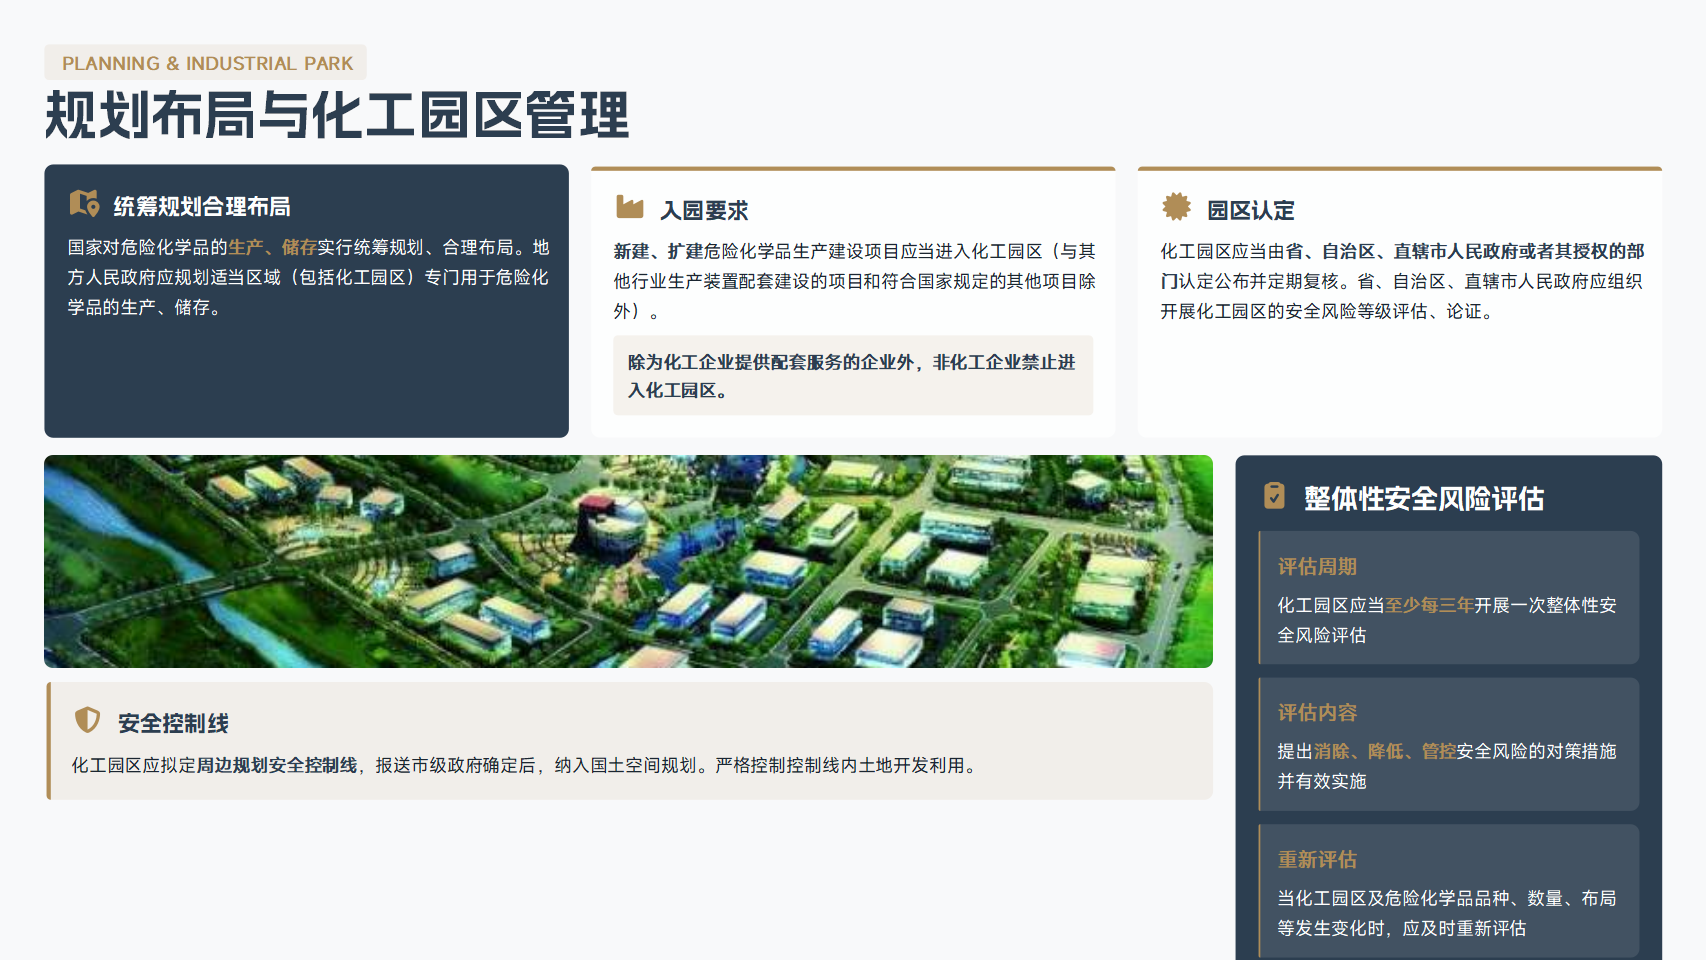The width and height of the screenshot is (1706, 960).
Task: Click the PLANNING & INDUSTRIAL PARK tag
Action: click(206, 63)
